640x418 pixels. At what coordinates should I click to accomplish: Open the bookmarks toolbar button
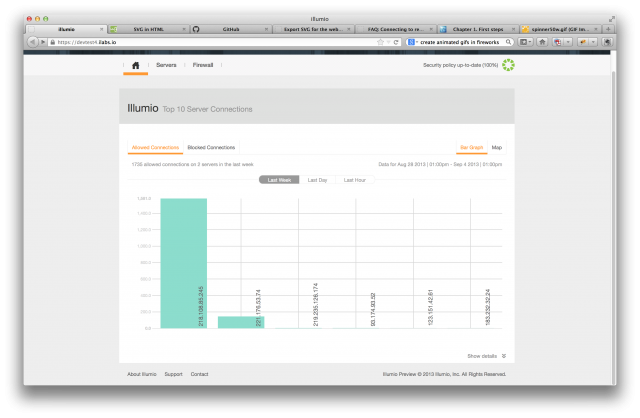(525, 42)
